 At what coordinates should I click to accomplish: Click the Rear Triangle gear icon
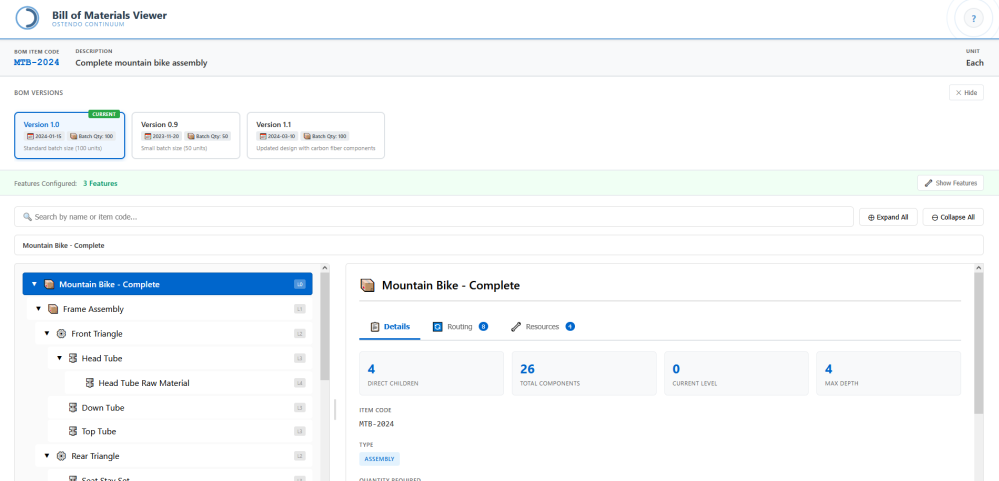click(61, 456)
